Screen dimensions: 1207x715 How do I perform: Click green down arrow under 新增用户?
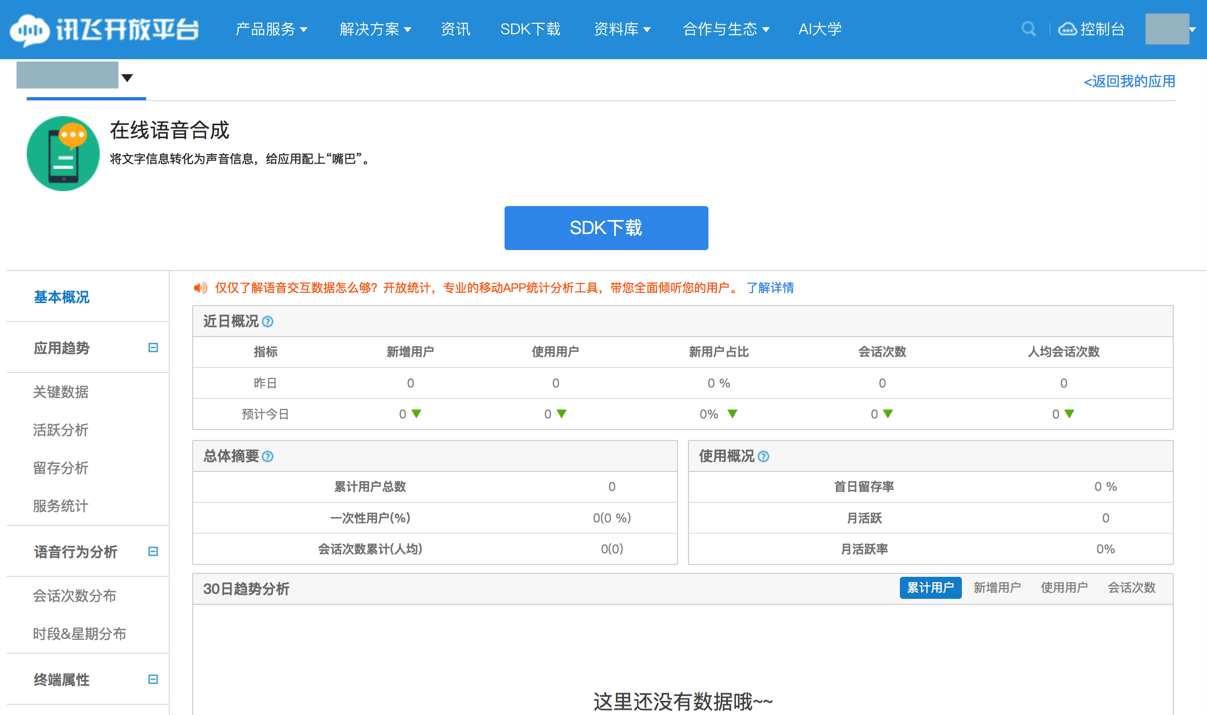(x=416, y=414)
